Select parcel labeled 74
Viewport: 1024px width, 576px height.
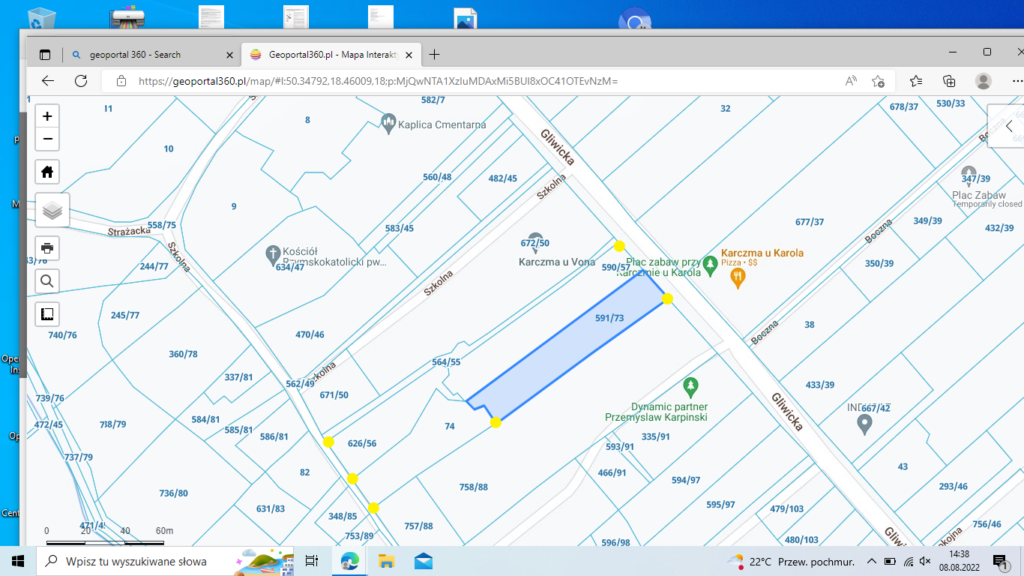(x=449, y=426)
